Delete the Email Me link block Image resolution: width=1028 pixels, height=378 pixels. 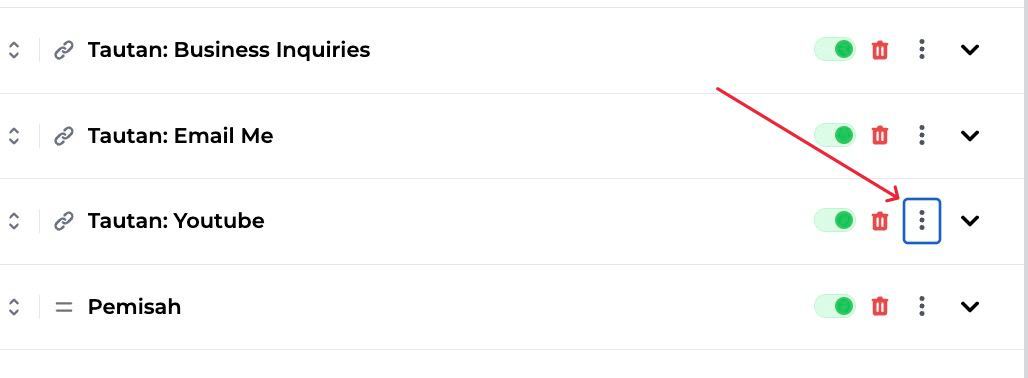pyautogui.click(x=880, y=136)
